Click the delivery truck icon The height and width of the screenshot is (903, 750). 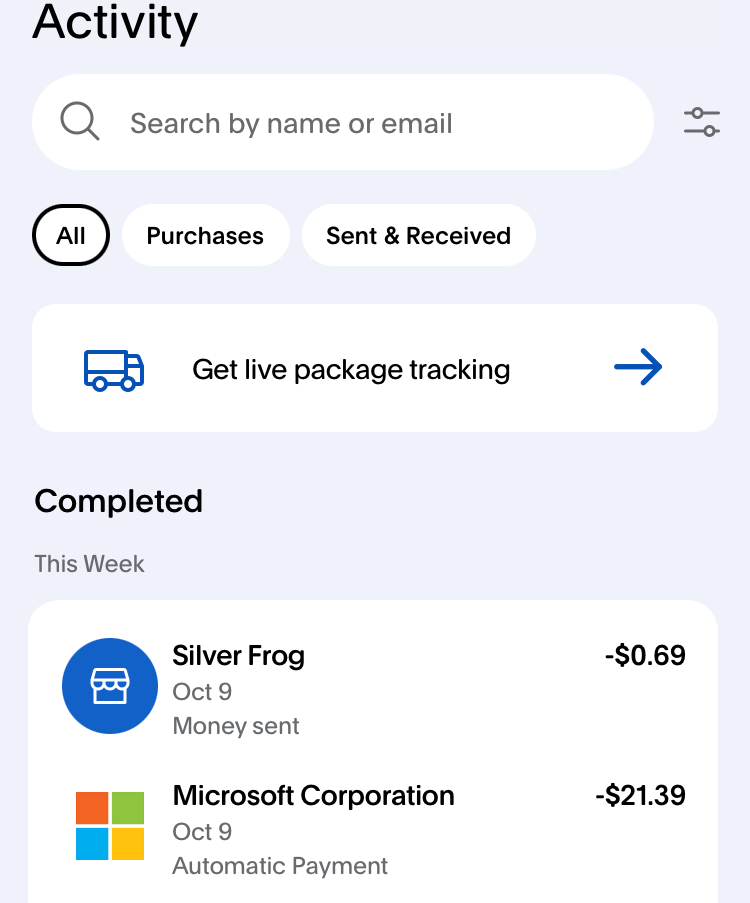point(113,369)
